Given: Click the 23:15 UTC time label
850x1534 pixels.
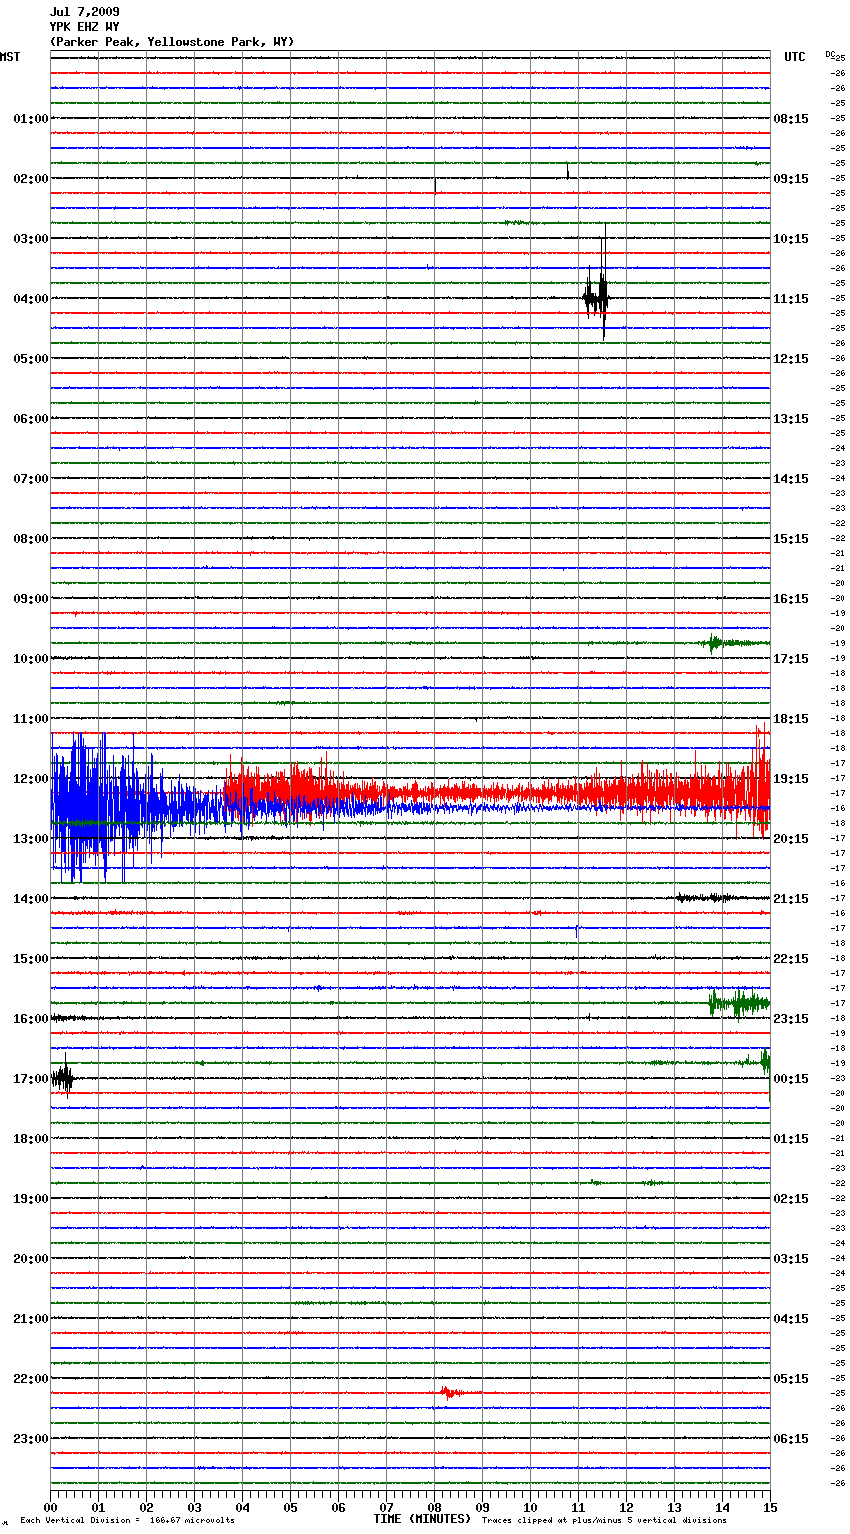Looking at the screenshot, I should pos(791,1019).
